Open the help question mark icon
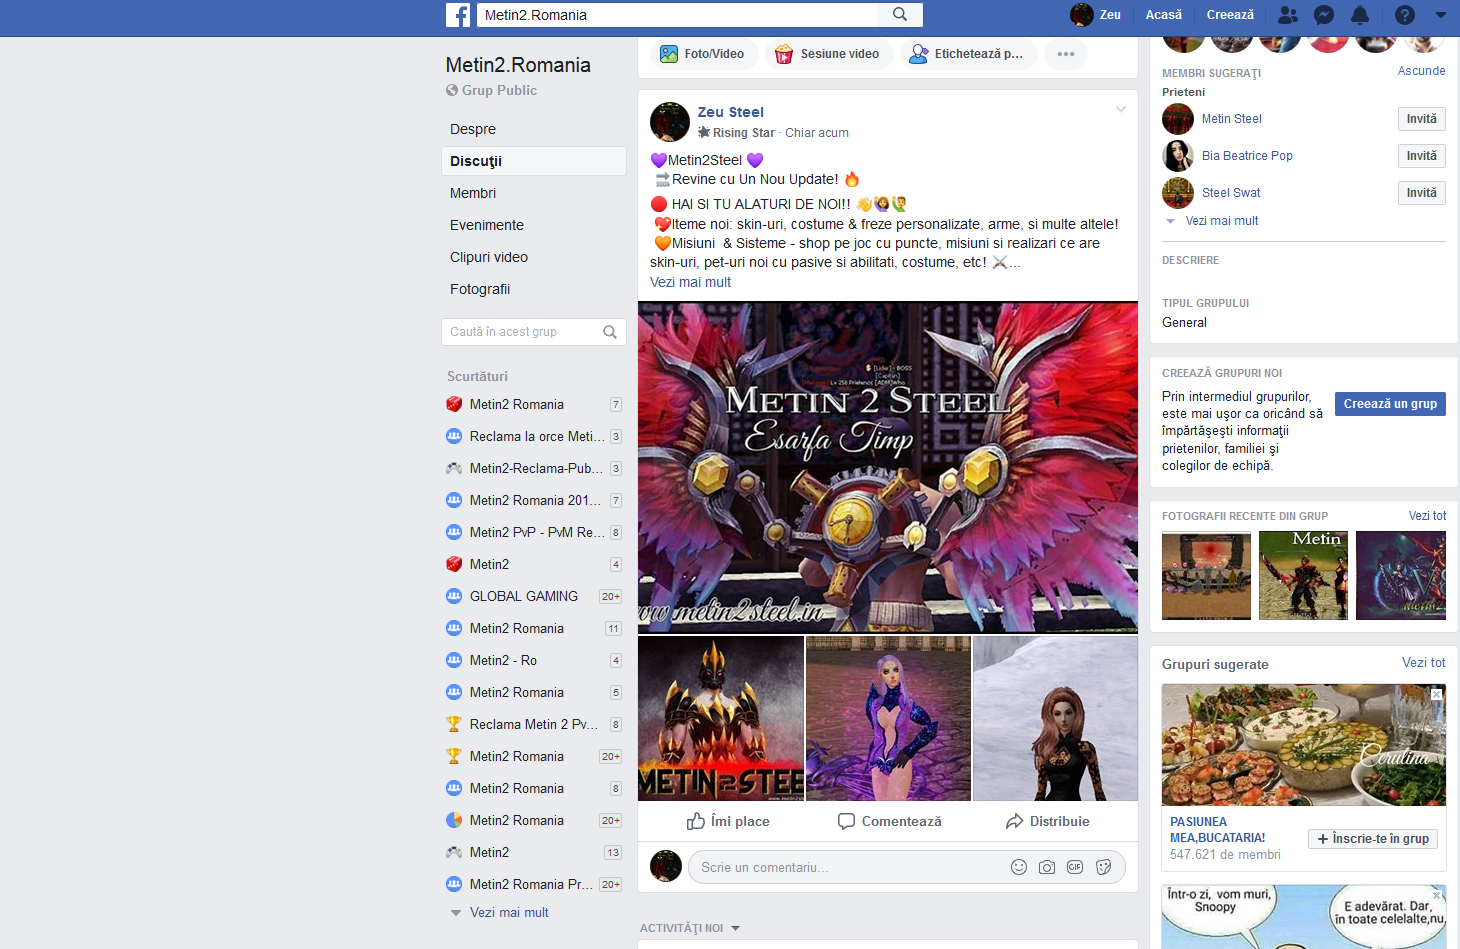This screenshot has height=949, width=1460. [x=1405, y=15]
